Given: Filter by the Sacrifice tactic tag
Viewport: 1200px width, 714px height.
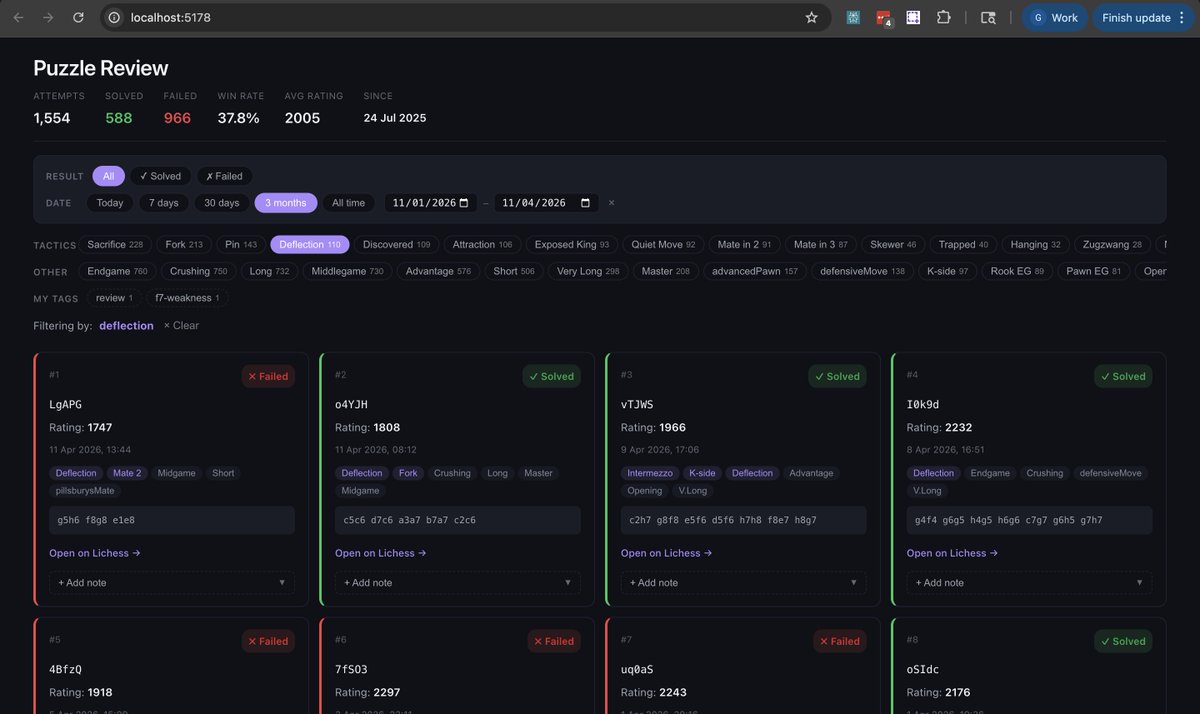Looking at the screenshot, I should coord(115,245).
